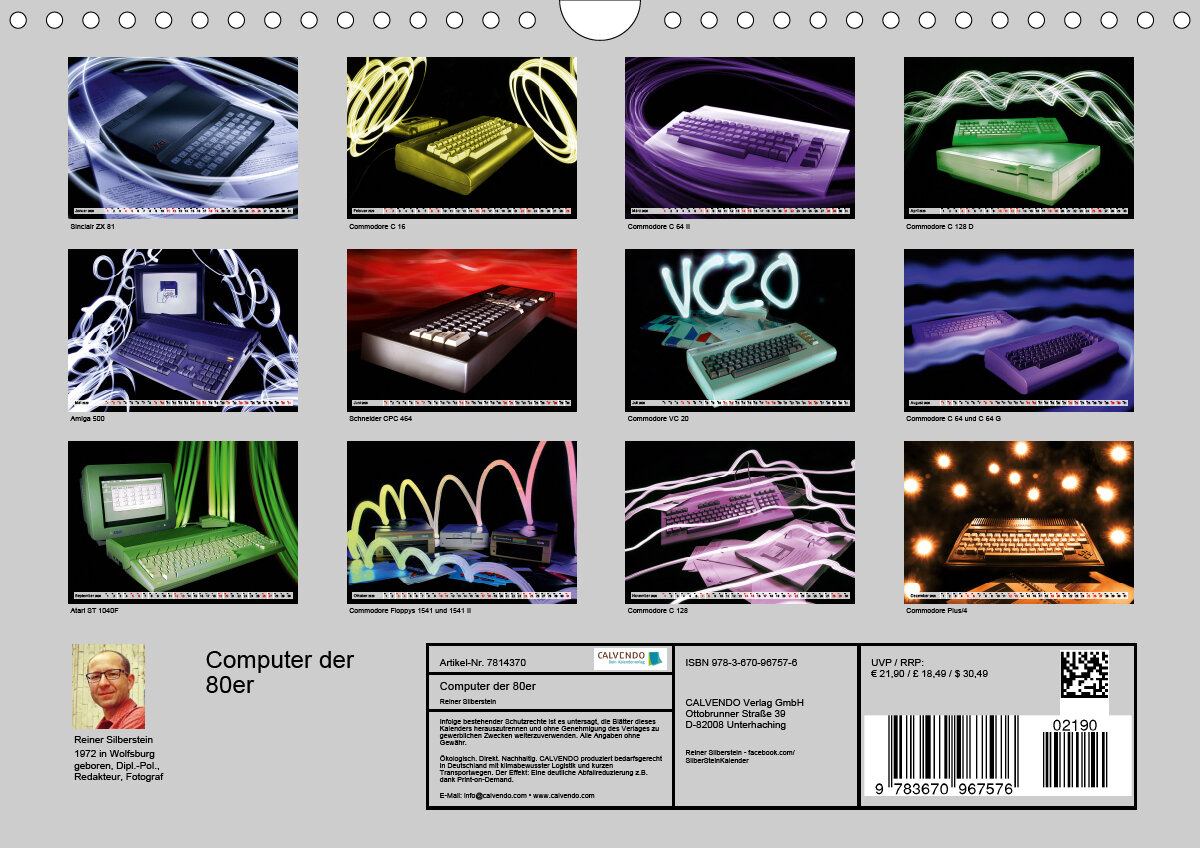Open the yellow Commodore C 16 image
This screenshot has height=848, width=1200.
pos(462,137)
